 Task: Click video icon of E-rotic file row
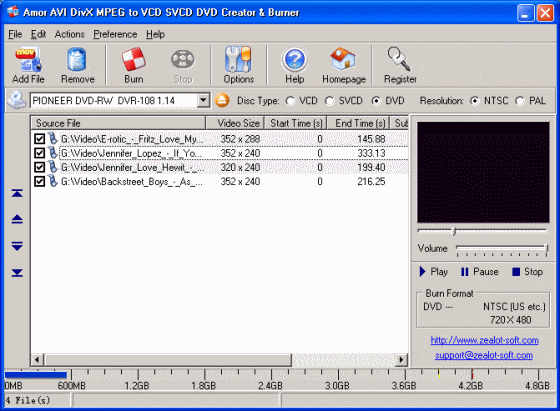pos(53,139)
